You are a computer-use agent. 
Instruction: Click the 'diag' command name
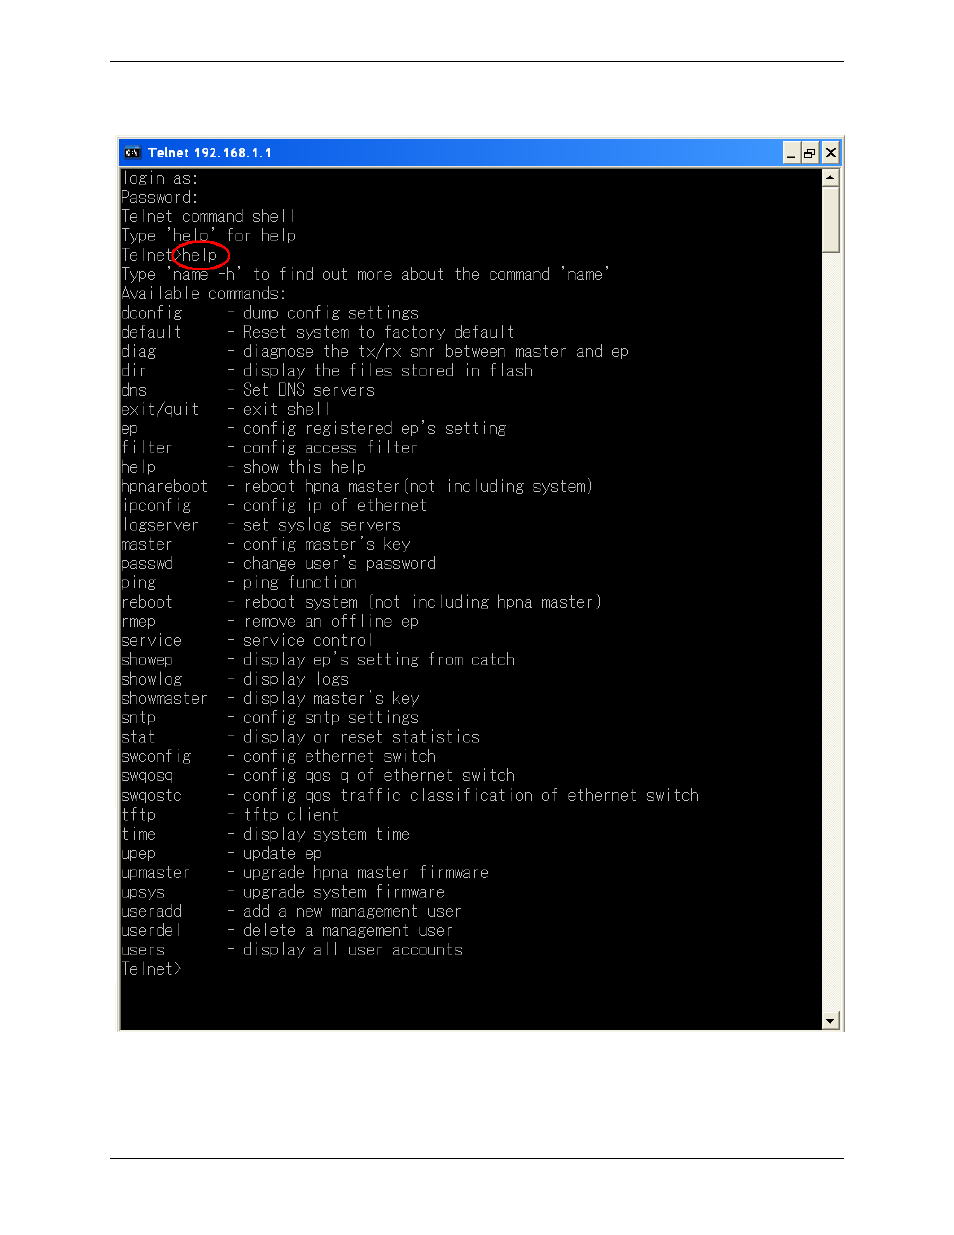tap(139, 352)
